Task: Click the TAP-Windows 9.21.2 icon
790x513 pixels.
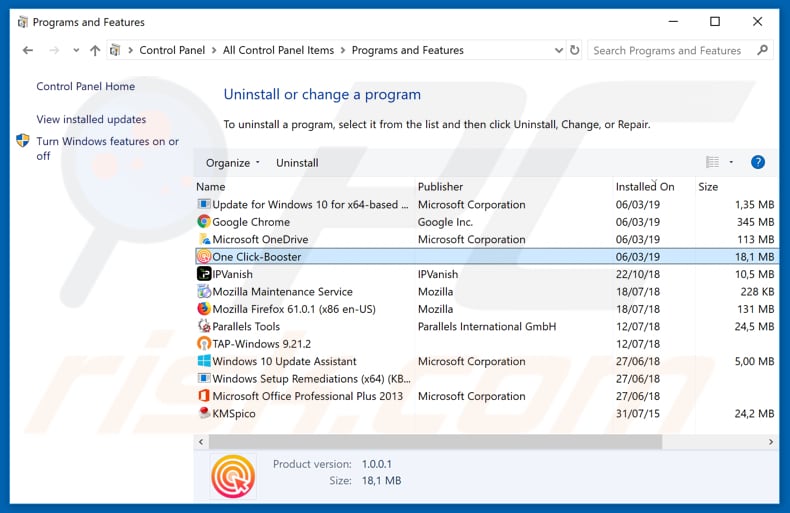Action: pyautogui.click(x=204, y=344)
